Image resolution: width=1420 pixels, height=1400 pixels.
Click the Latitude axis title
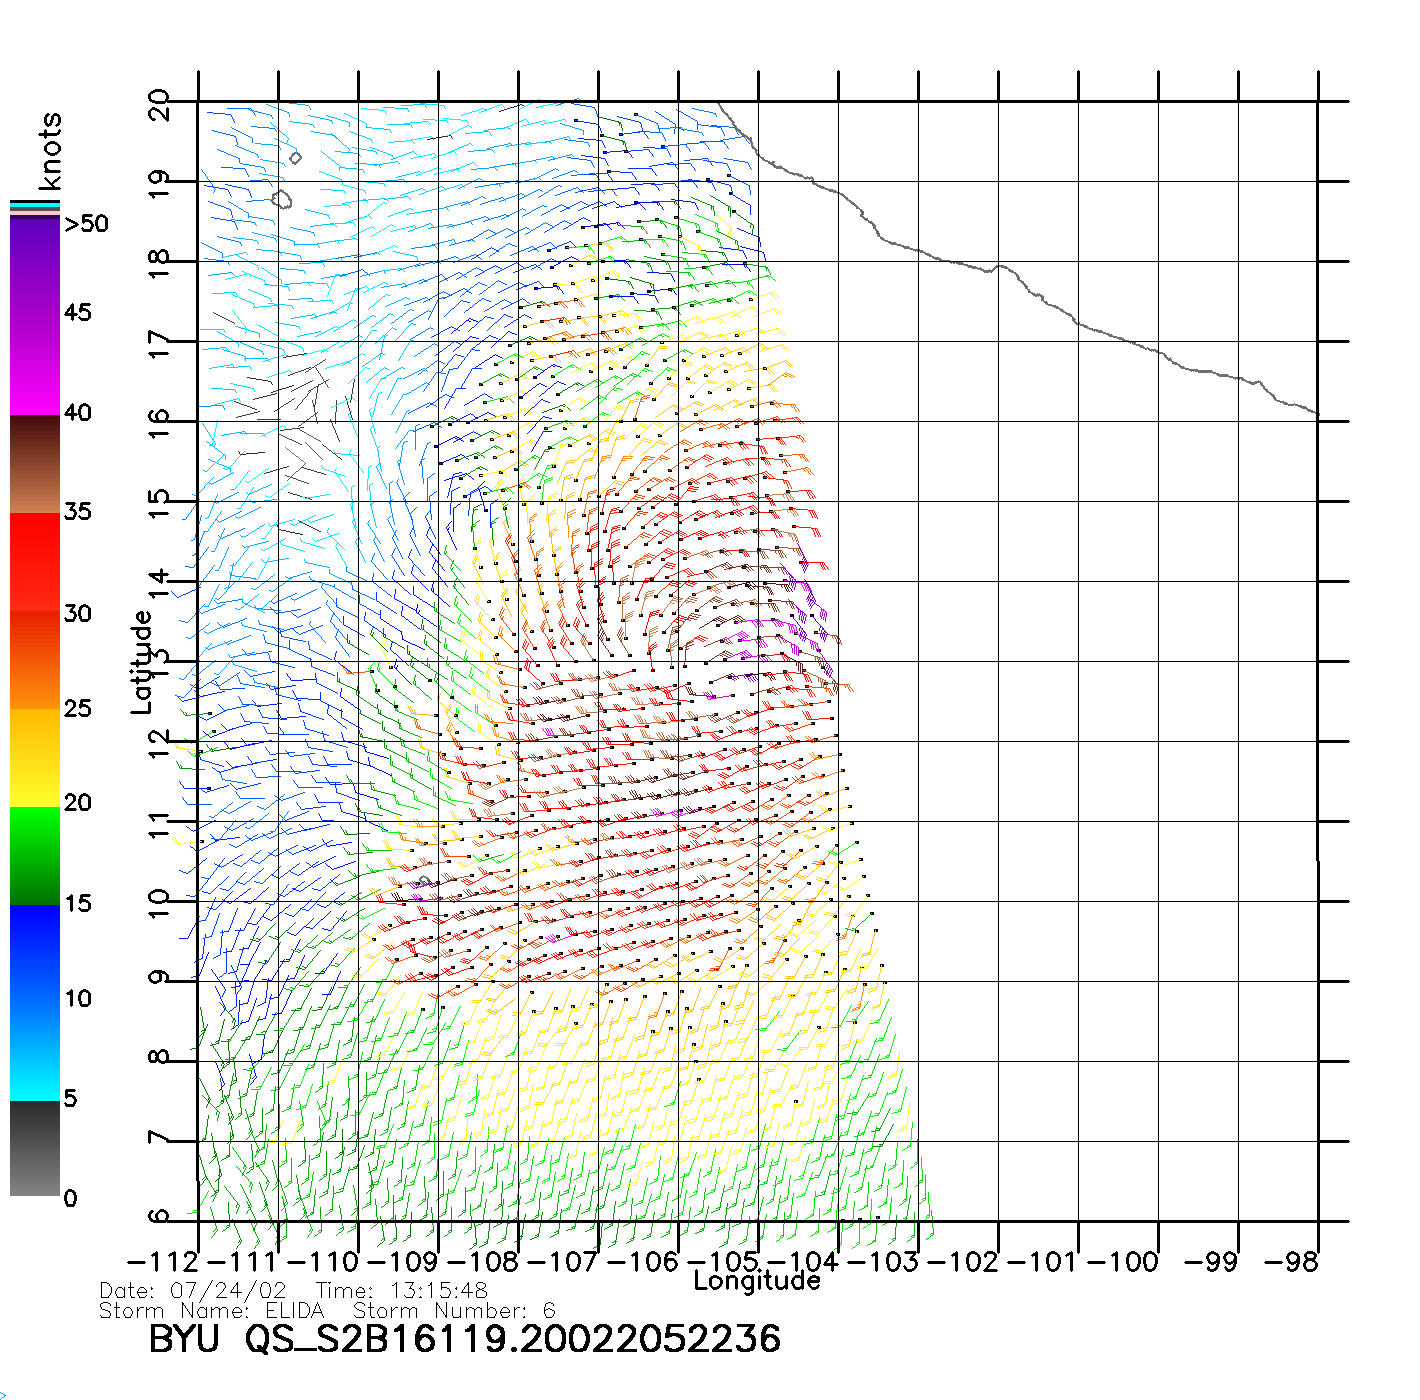click(x=142, y=662)
